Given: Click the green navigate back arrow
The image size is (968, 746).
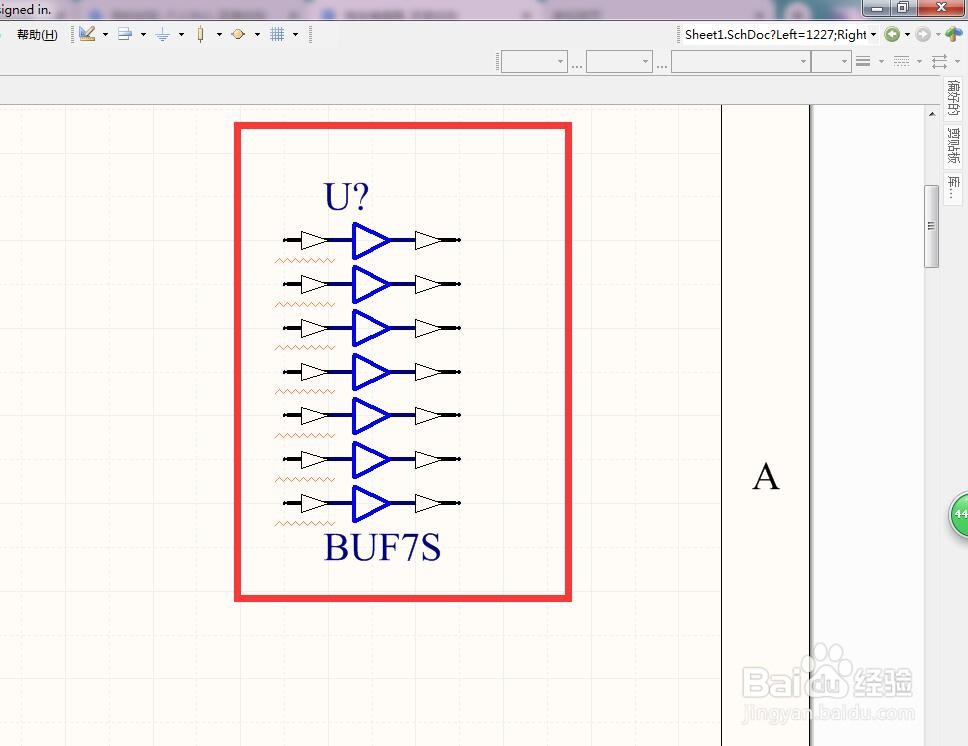Looking at the screenshot, I should (891, 35).
